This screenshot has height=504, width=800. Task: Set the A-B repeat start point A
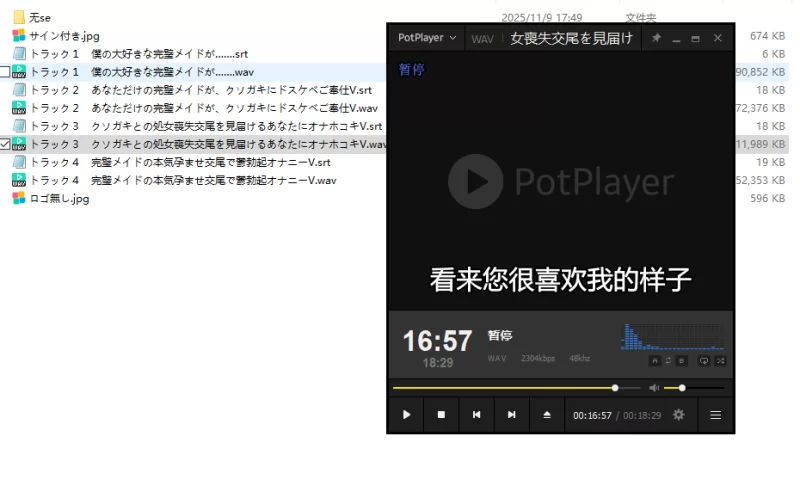655,361
